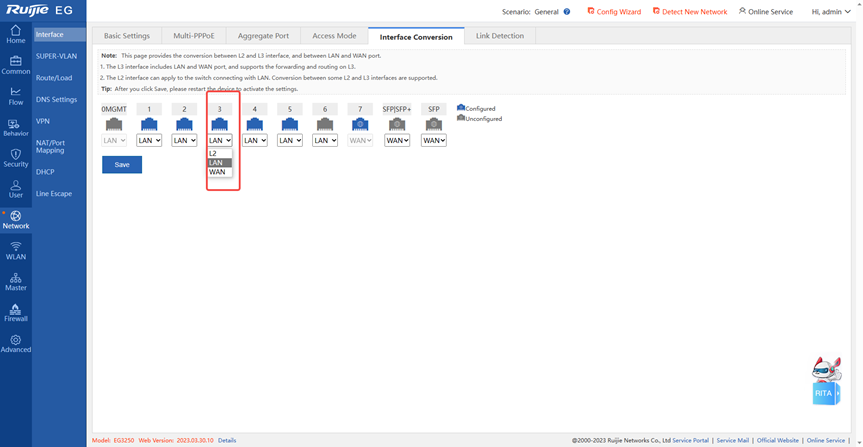
Task: Open the Home icon in sidebar
Action: click(x=15, y=34)
